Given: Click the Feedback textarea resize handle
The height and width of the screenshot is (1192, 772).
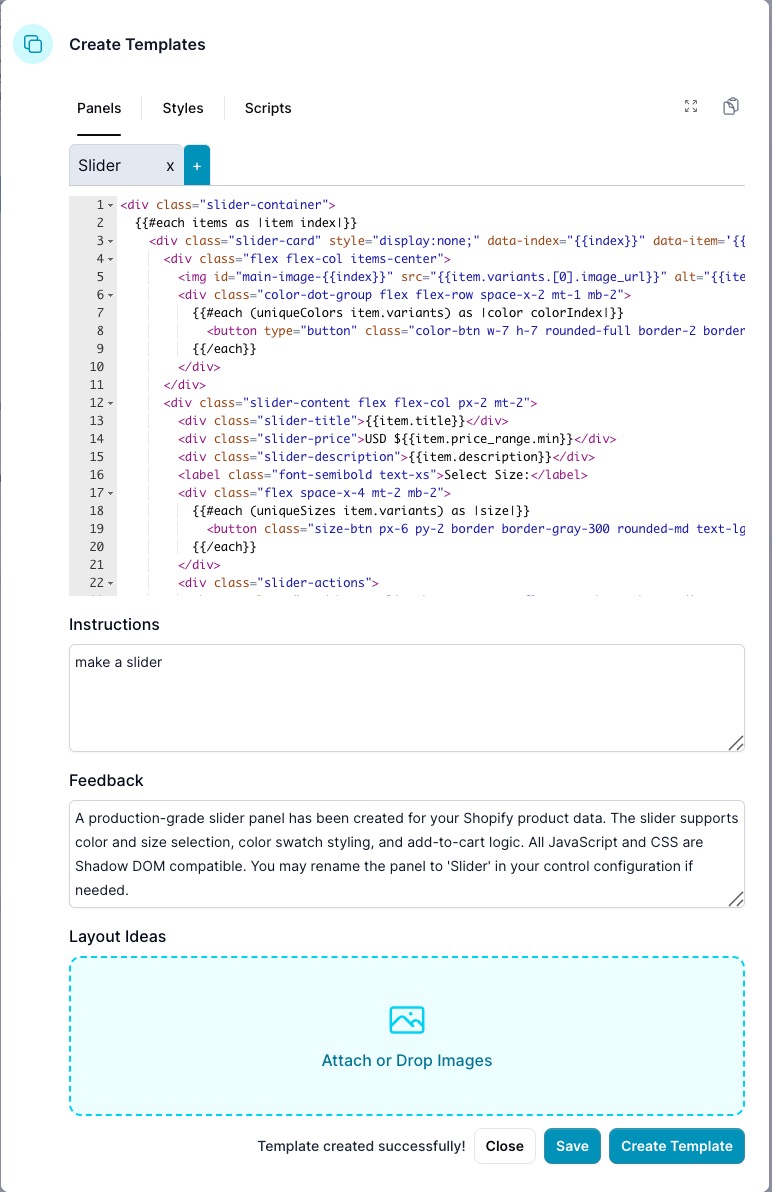Looking at the screenshot, I should [735, 898].
